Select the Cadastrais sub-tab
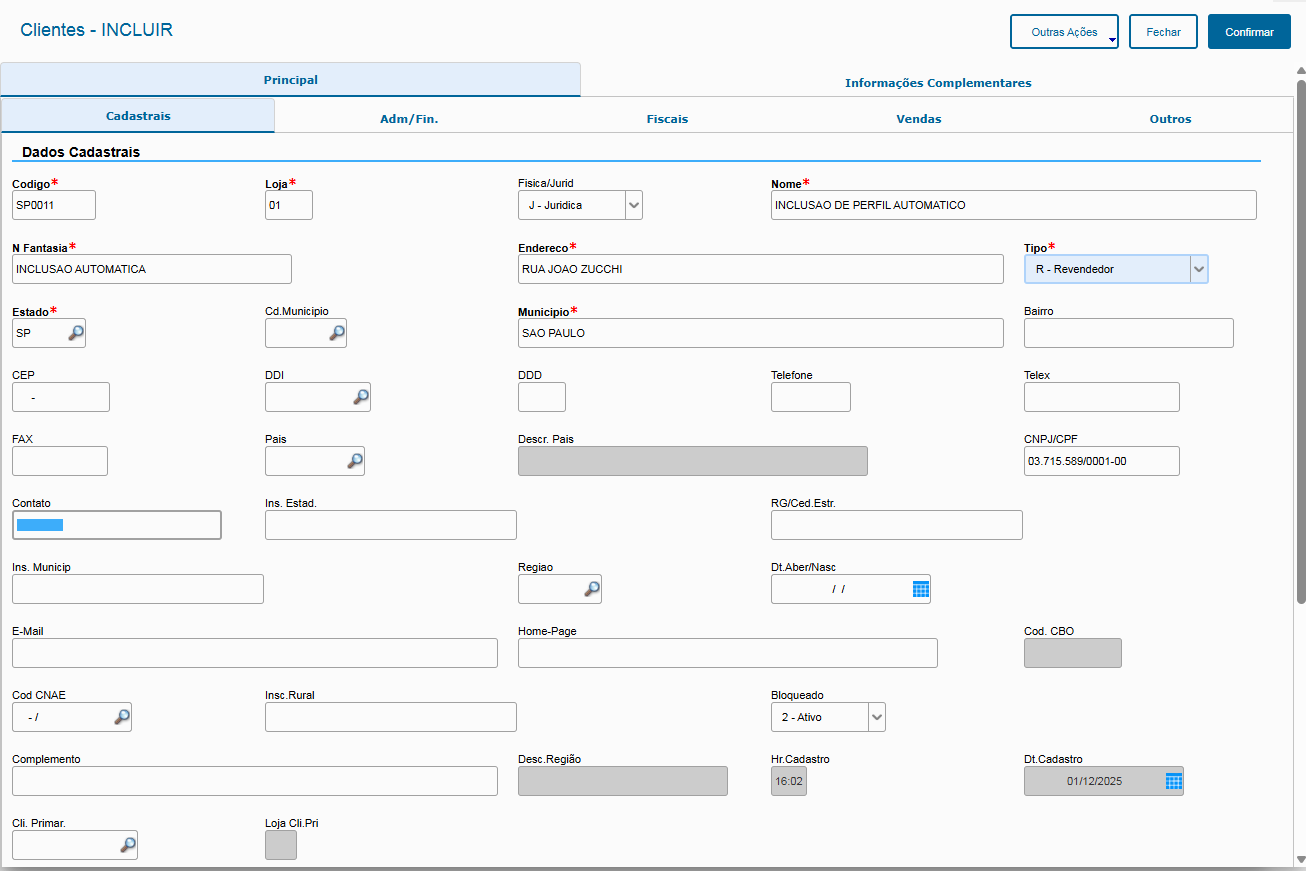Image resolution: width=1306 pixels, height=871 pixels. click(x=138, y=116)
